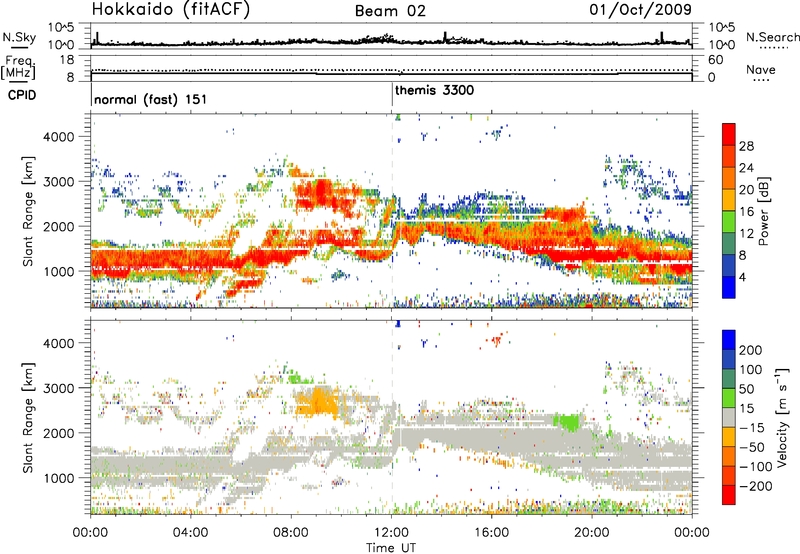The height and width of the screenshot is (554, 800).
Task: Click the "28" Power colorbar label
Action: [746, 146]
